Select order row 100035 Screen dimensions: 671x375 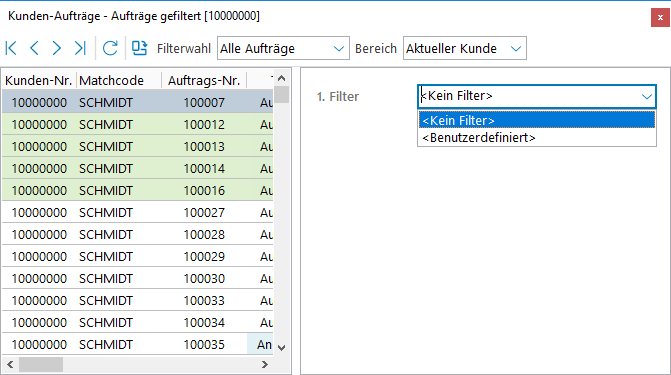tap(137, 345)
